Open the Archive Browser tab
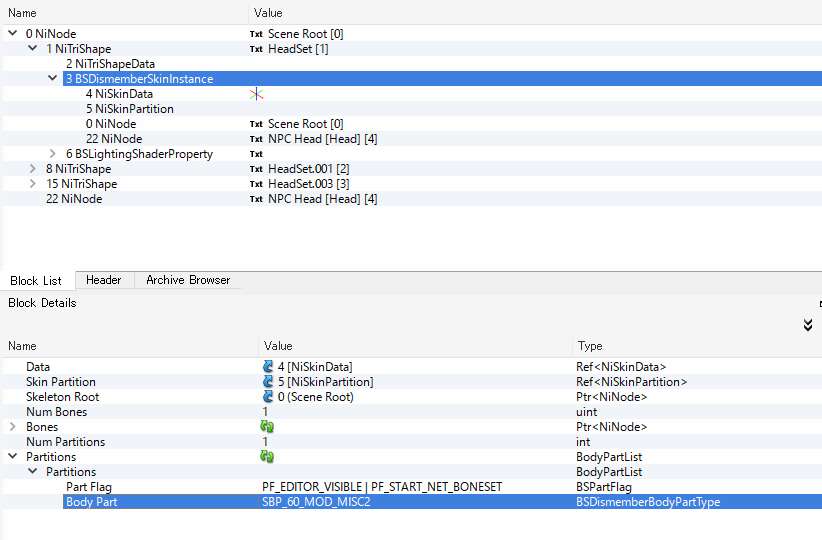The image size is (822, 540). coord(188,280)
